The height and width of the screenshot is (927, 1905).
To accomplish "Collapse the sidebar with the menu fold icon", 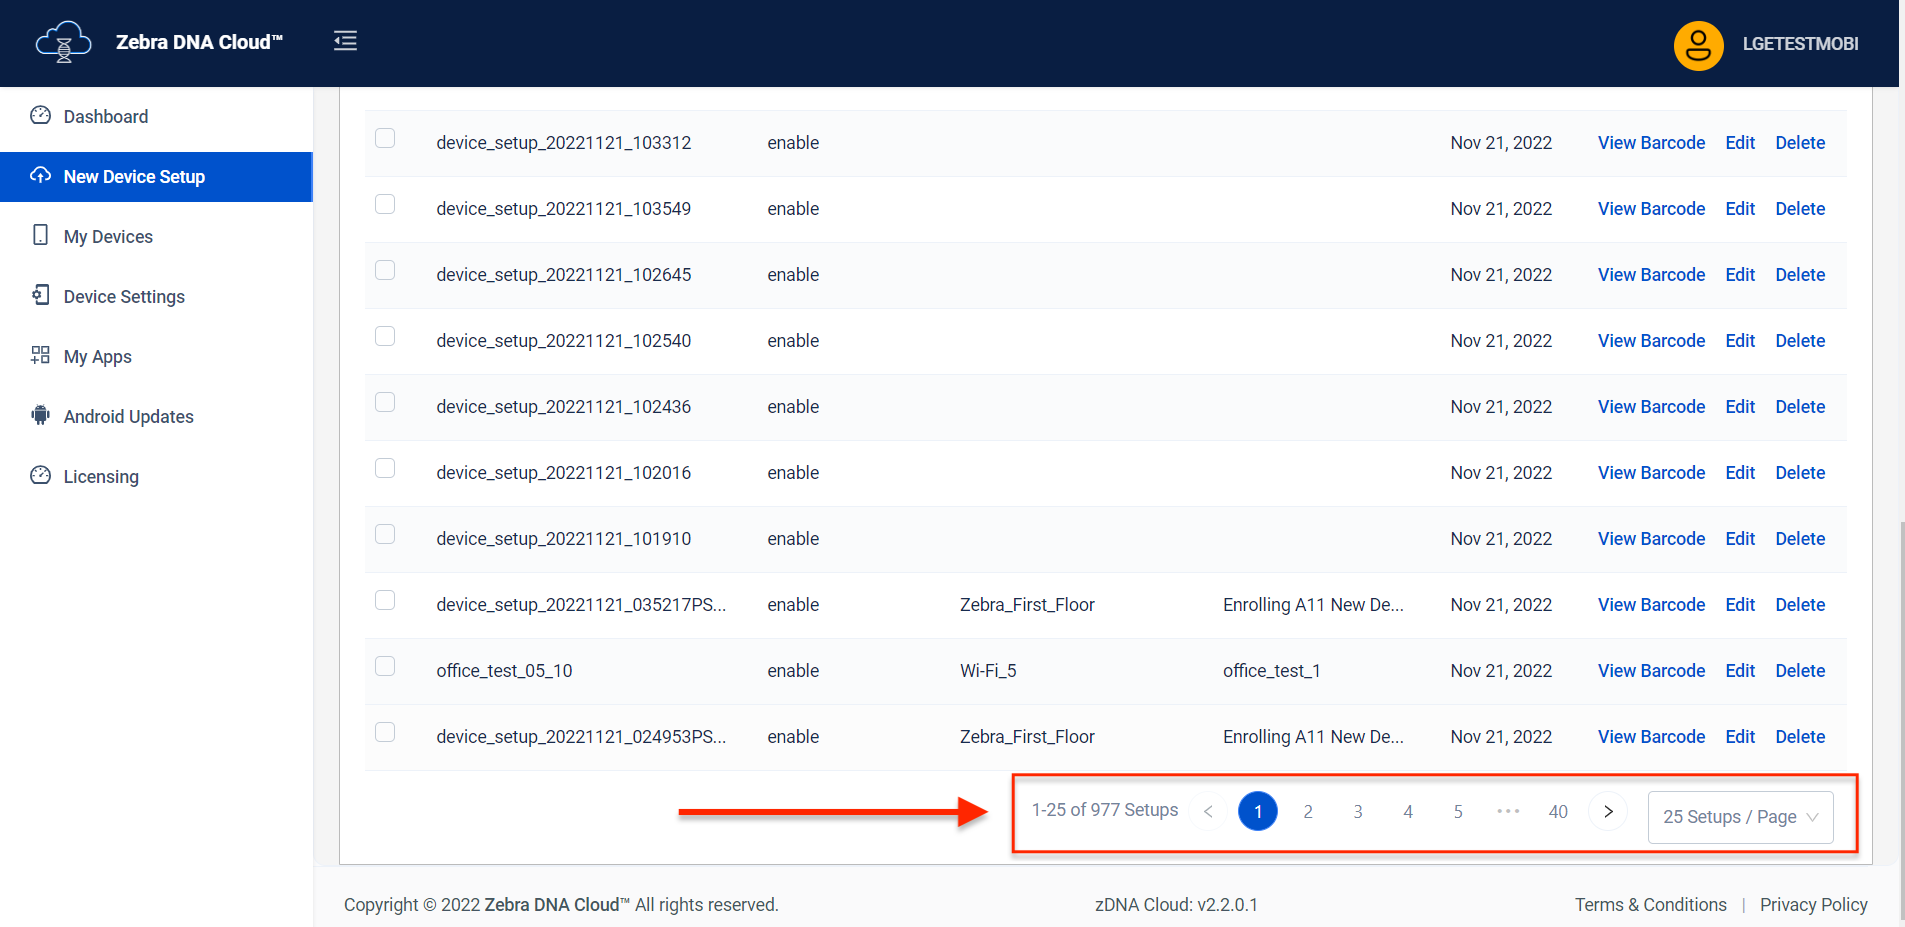I will (x=345, y=41).
